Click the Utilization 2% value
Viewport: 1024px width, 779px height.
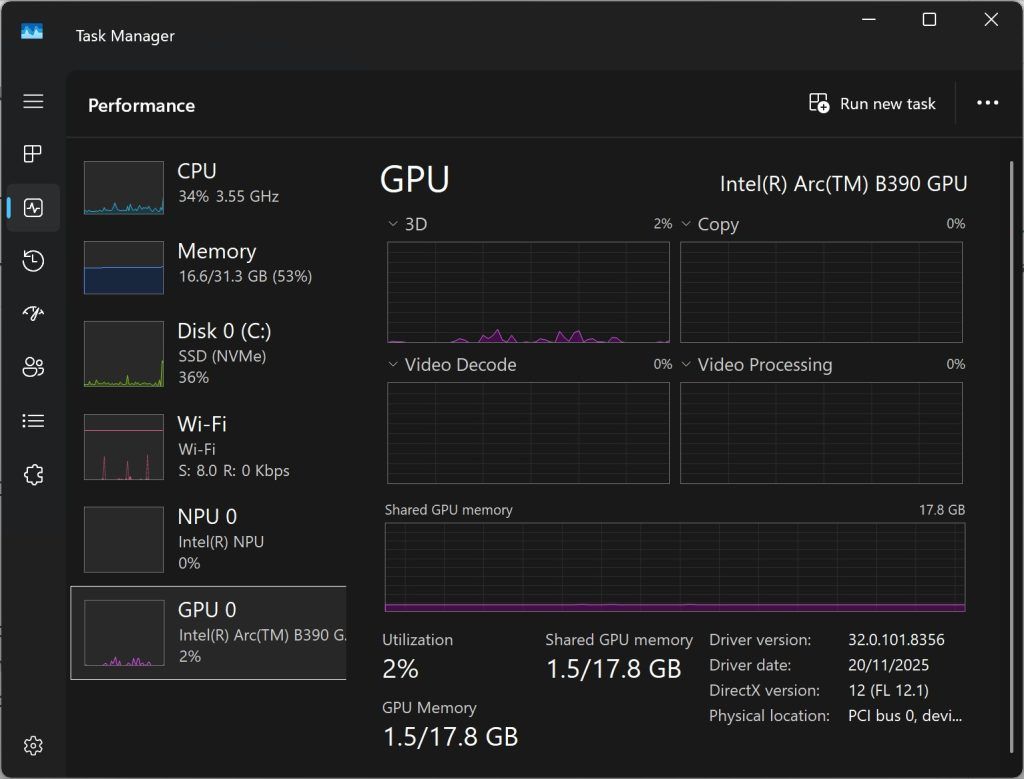click(400, 669)
